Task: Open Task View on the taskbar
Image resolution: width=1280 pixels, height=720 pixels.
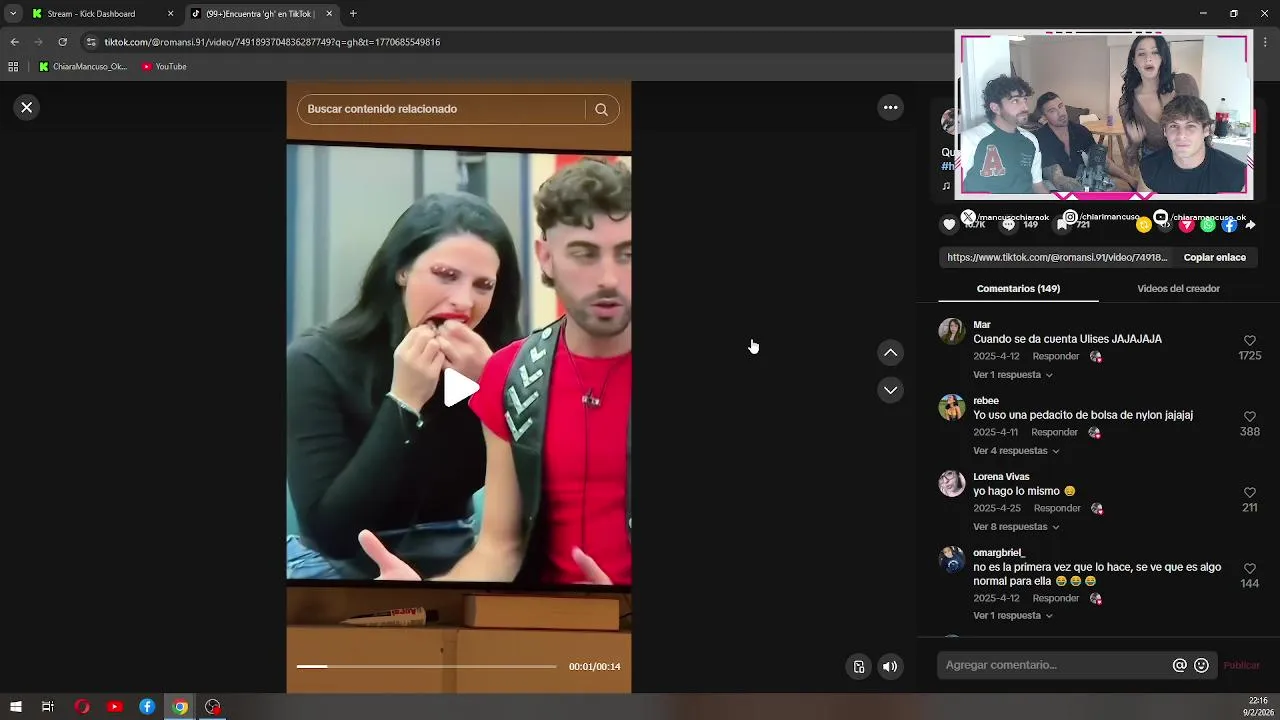Action: tap(47, 707)
